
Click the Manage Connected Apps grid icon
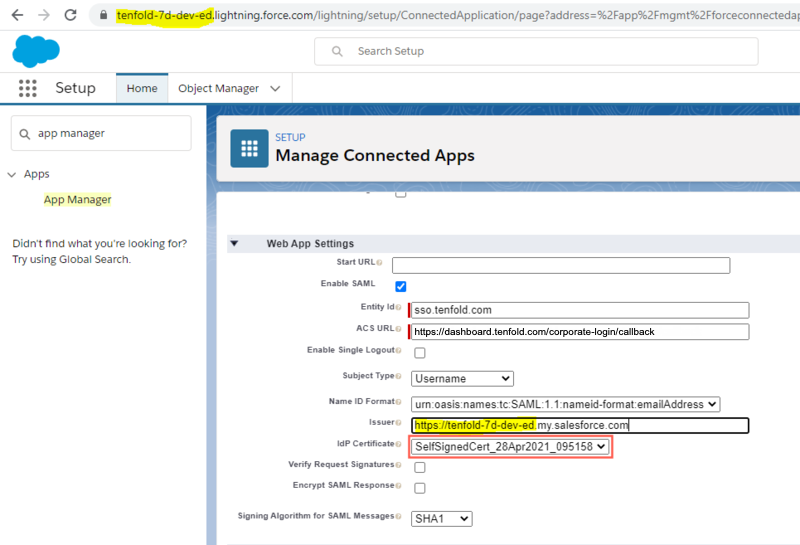249,148
